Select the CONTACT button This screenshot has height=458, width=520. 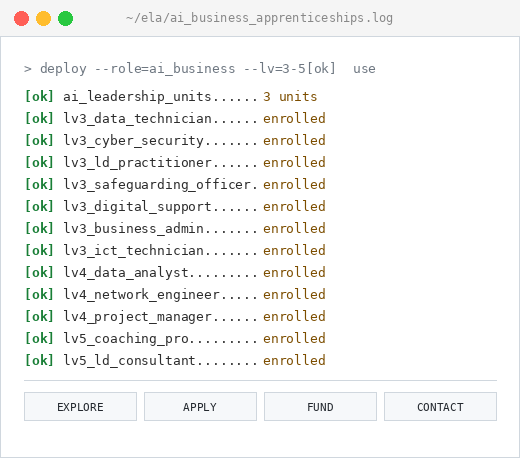(440, 407)
